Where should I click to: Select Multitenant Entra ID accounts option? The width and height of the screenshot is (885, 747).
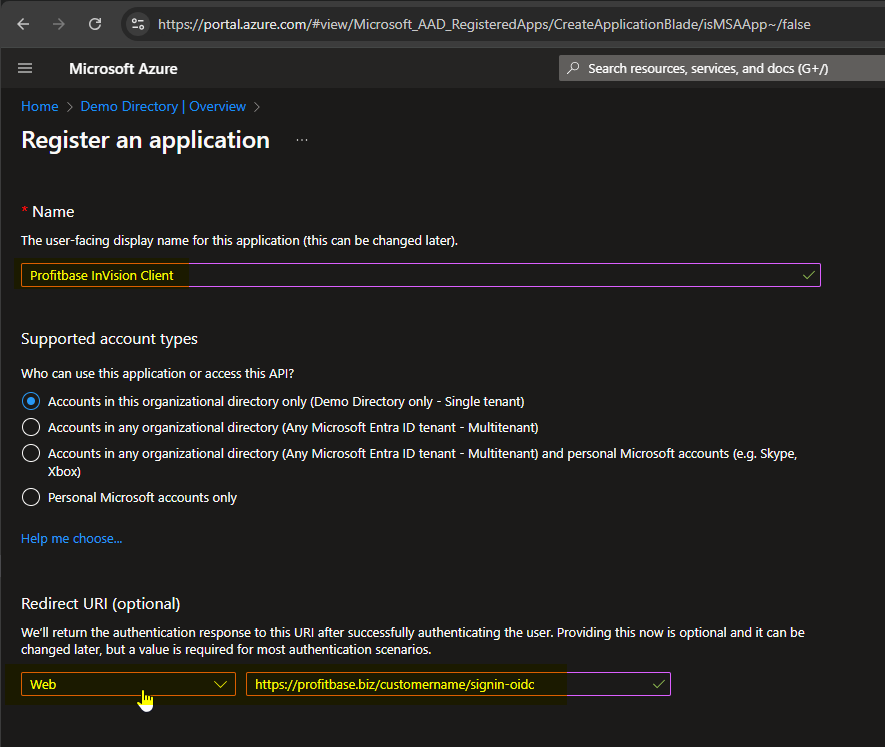point(31,427)
